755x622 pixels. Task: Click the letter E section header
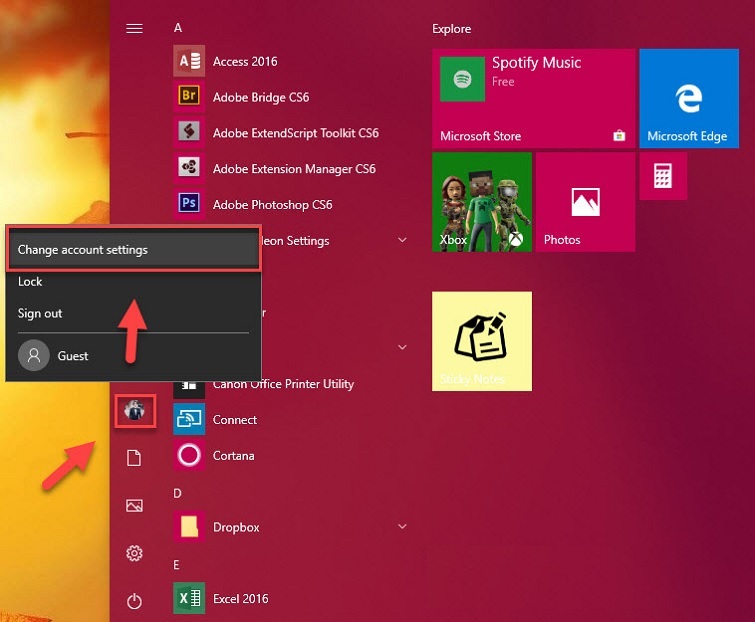176,565
